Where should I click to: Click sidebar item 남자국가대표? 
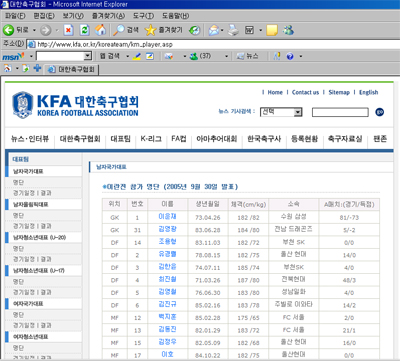click(x=28, y=171)
